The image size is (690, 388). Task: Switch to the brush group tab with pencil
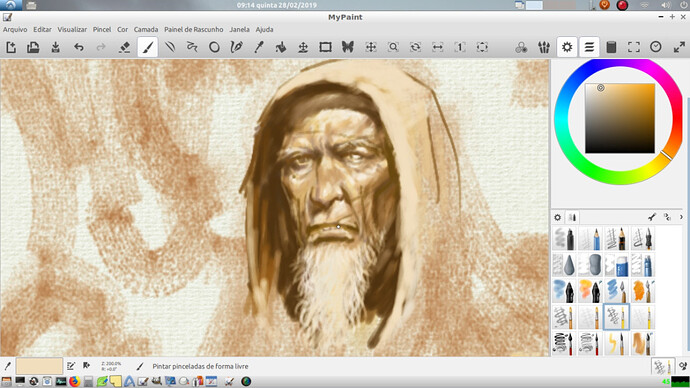572,217
